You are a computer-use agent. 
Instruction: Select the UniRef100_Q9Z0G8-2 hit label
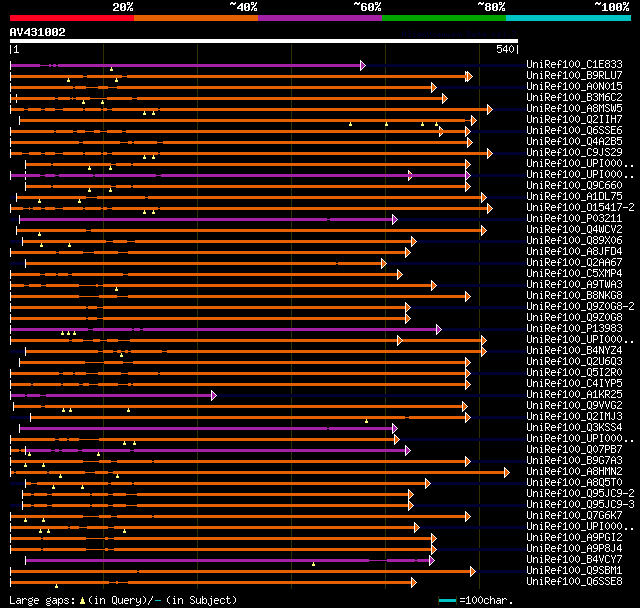coord(580,307)
